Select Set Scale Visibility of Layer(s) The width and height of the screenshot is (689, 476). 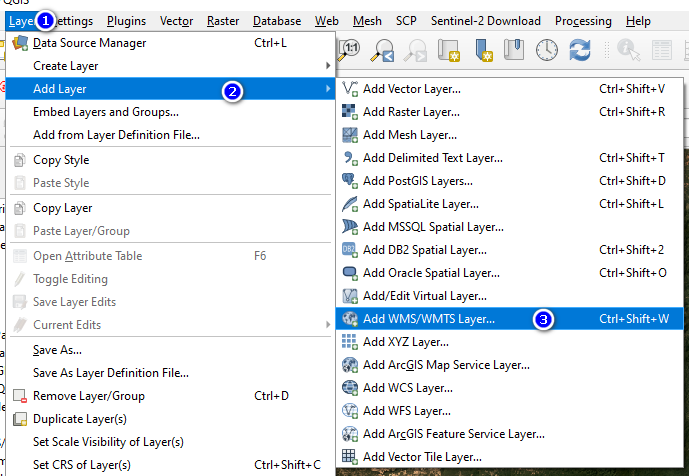click(x=170, y=442)
